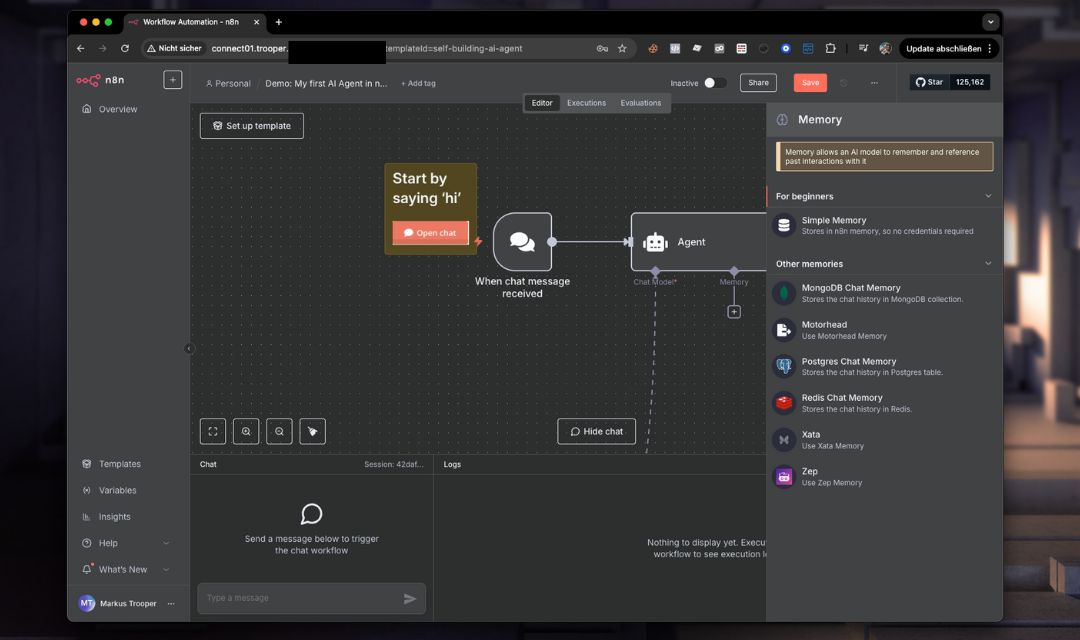Screen dimensions: 1080x640
Task: Open Templates in the sidebar
Action: (x=112, y=464)
